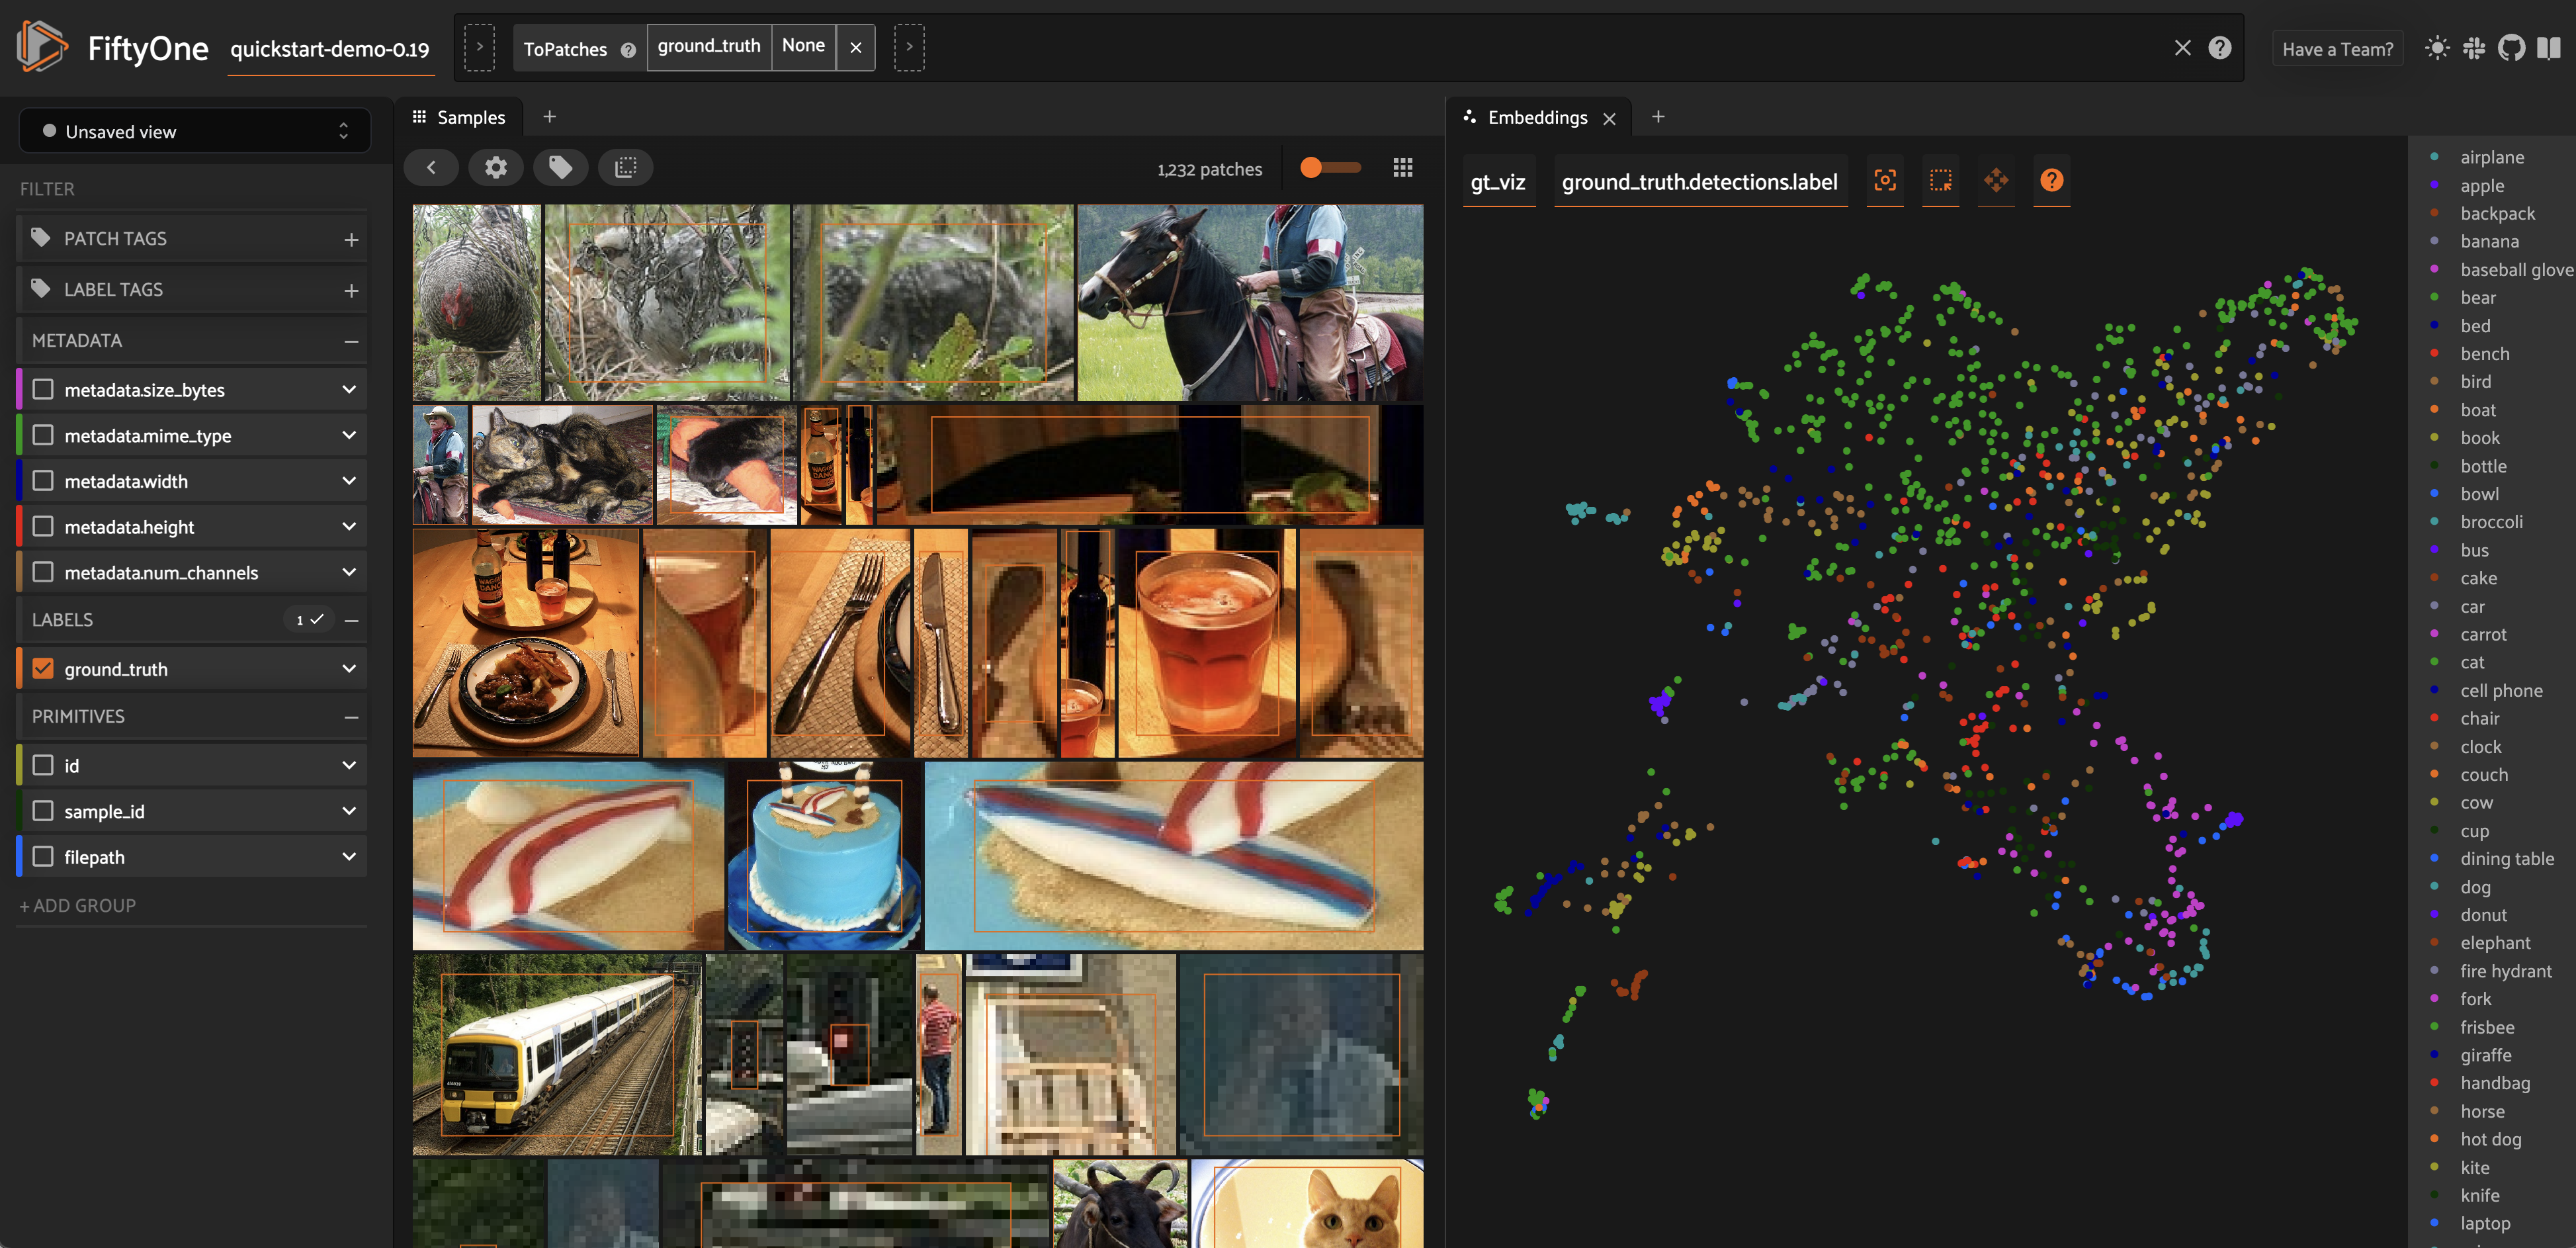This screenshot has height=1248, width=2576.
Task: Enable the metadata.width checkbox
Action: [x=43, y=481]
